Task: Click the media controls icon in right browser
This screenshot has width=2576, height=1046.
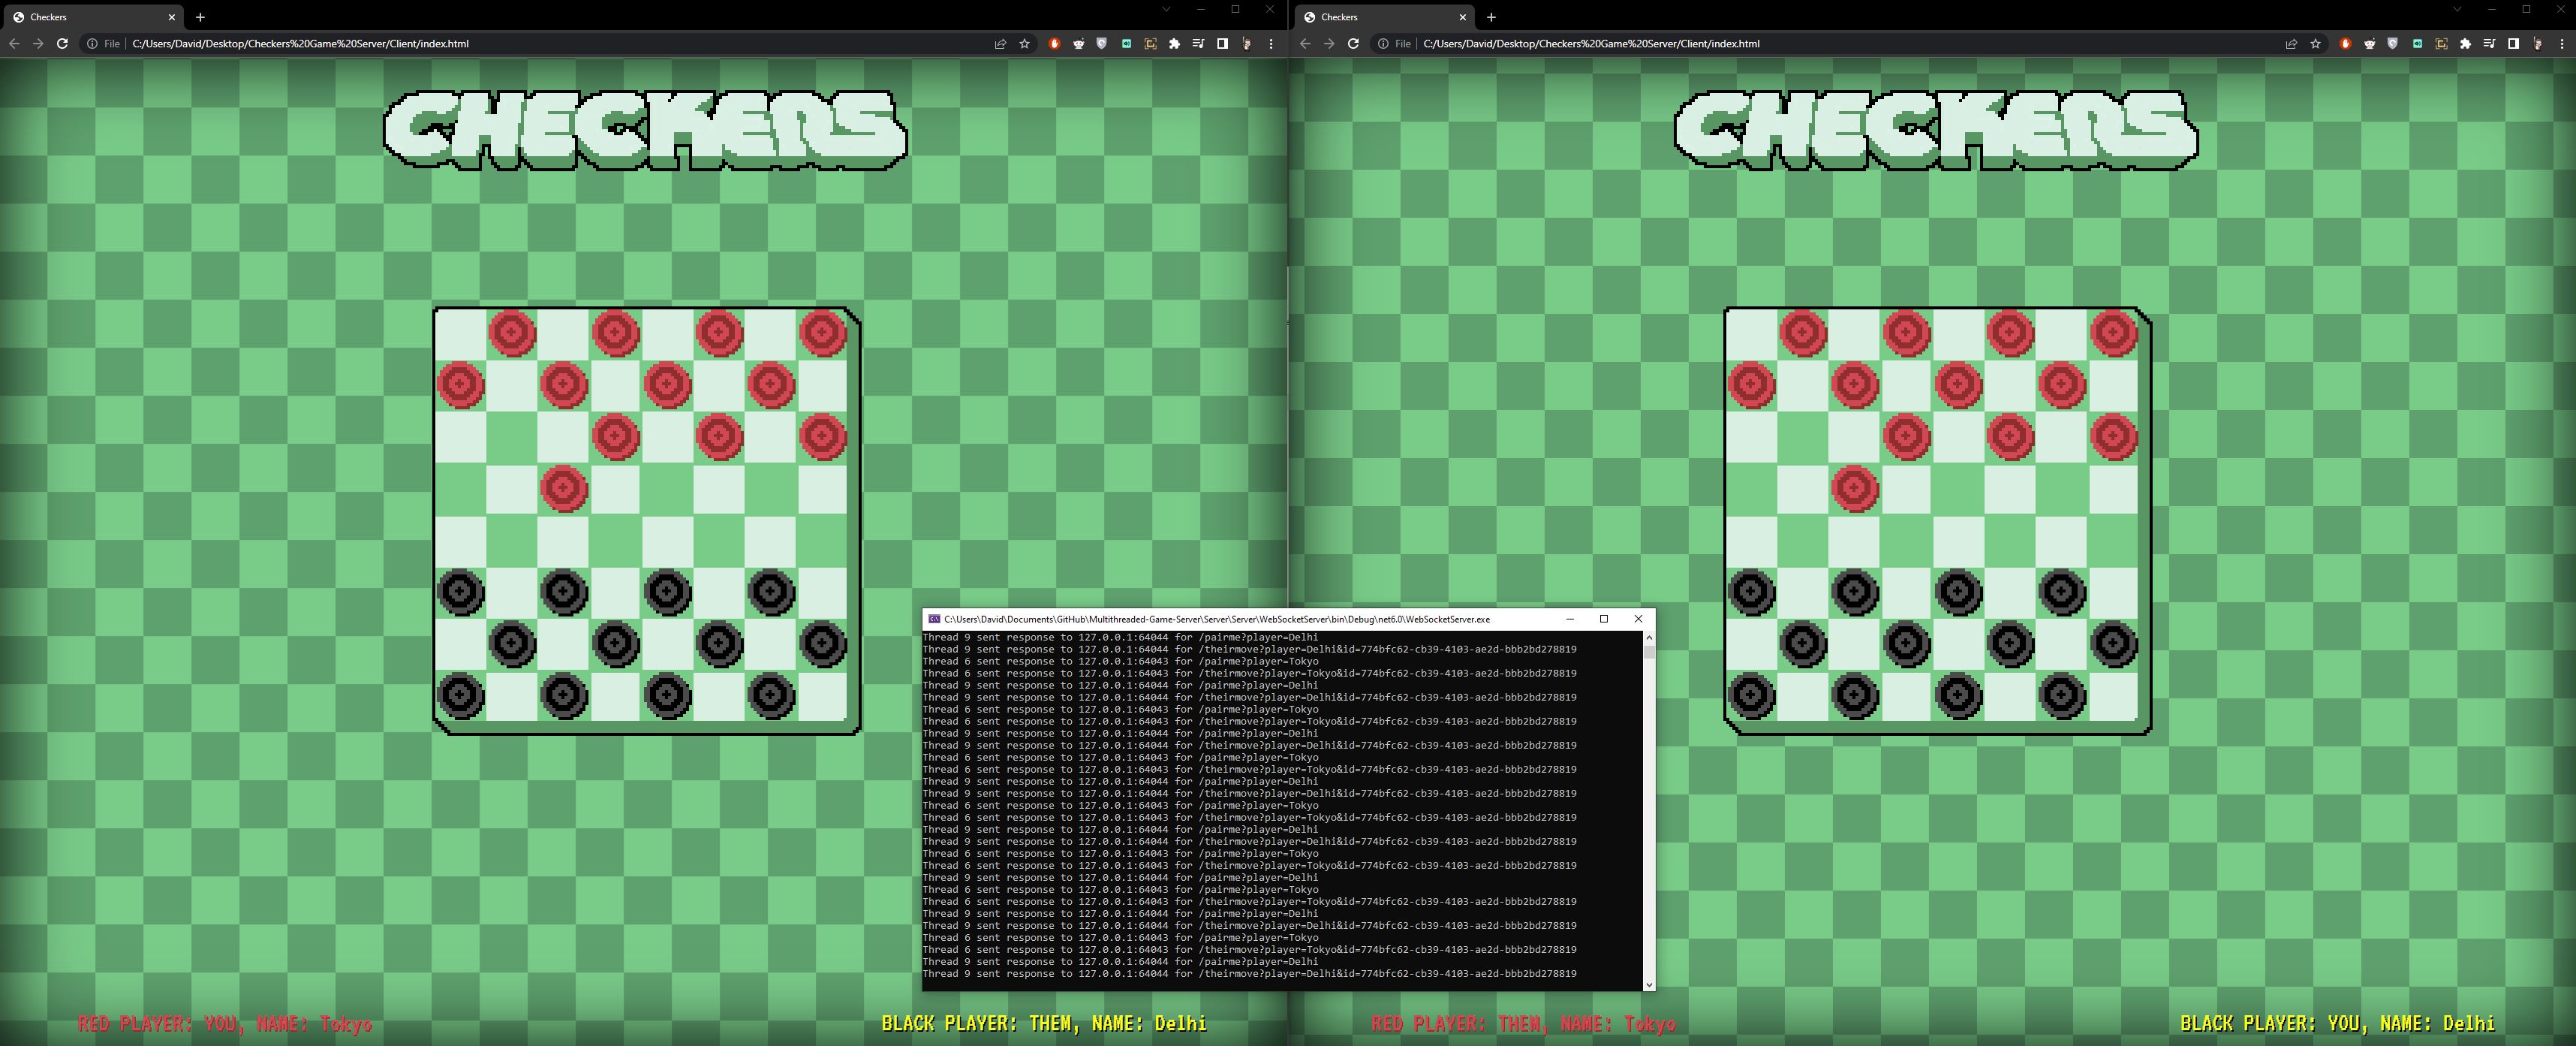Action: click(2489, 44)
